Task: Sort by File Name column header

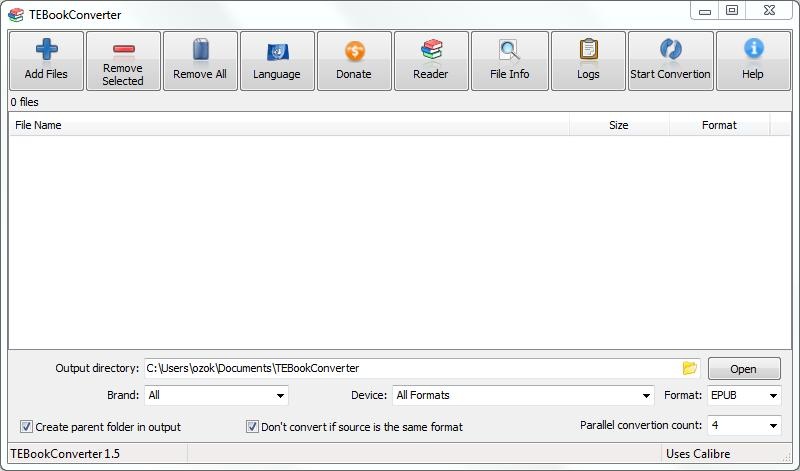Action: point(289,125)
